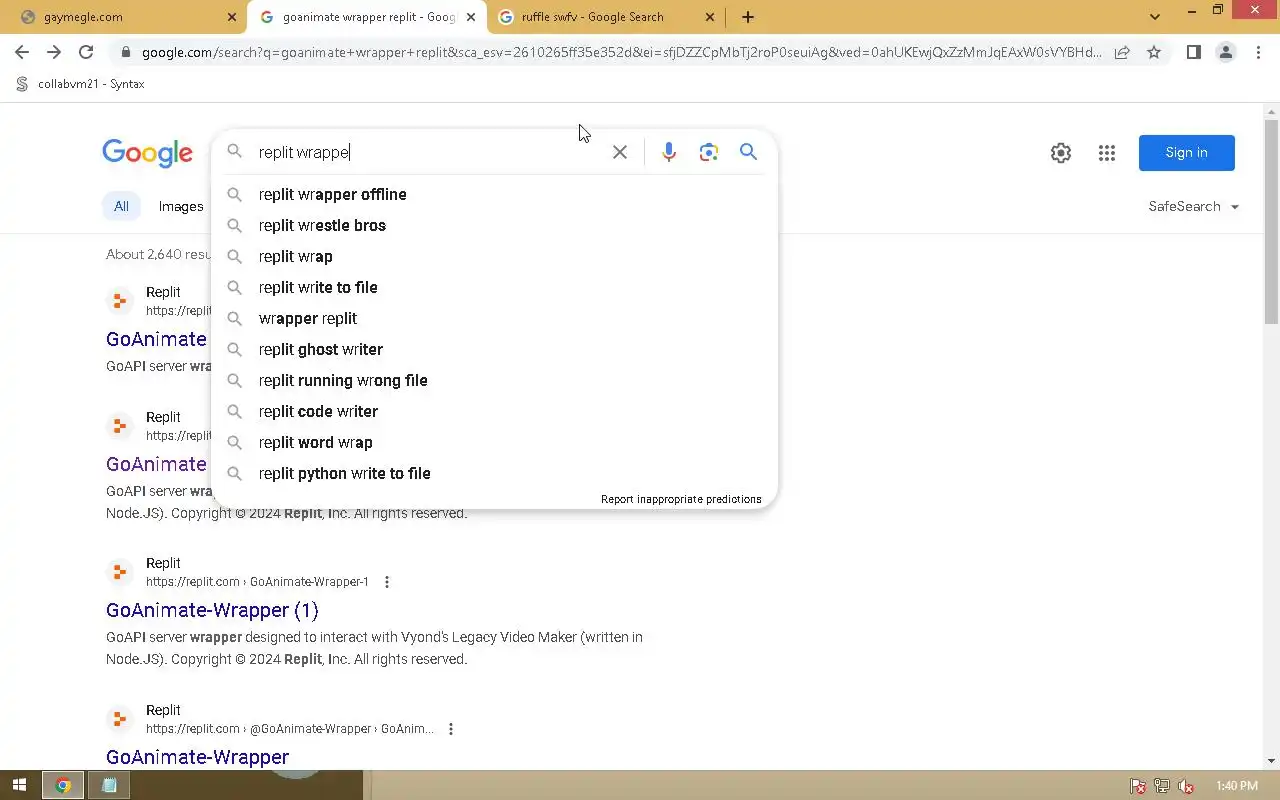This screenshot has width=1280, height=800.
Task: Open the Windows Start menu
Action: tap(19, 786)
